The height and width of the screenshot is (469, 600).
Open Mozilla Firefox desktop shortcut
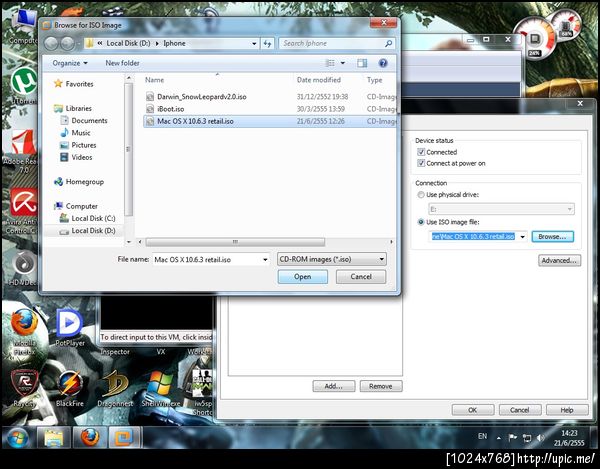tap(24, 332)
